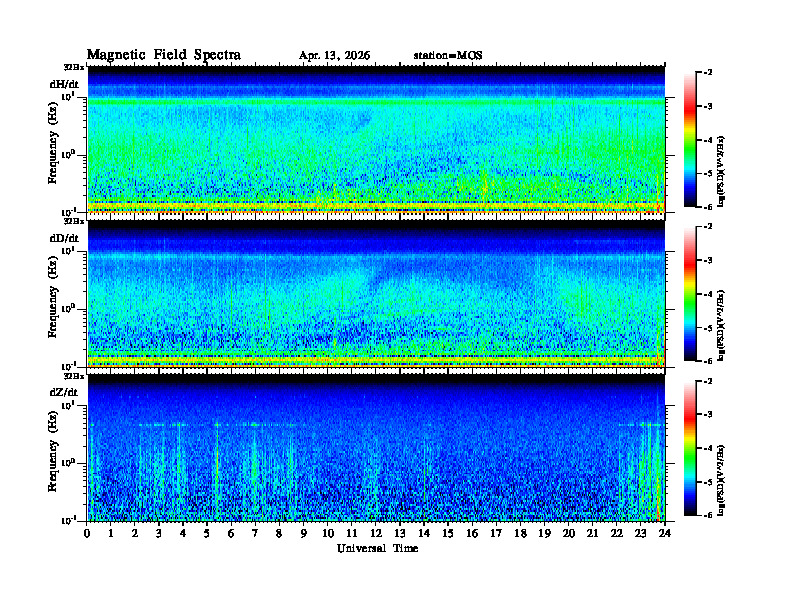Click the Universal Time axis title
792x612 pixels.
point(377,548)
